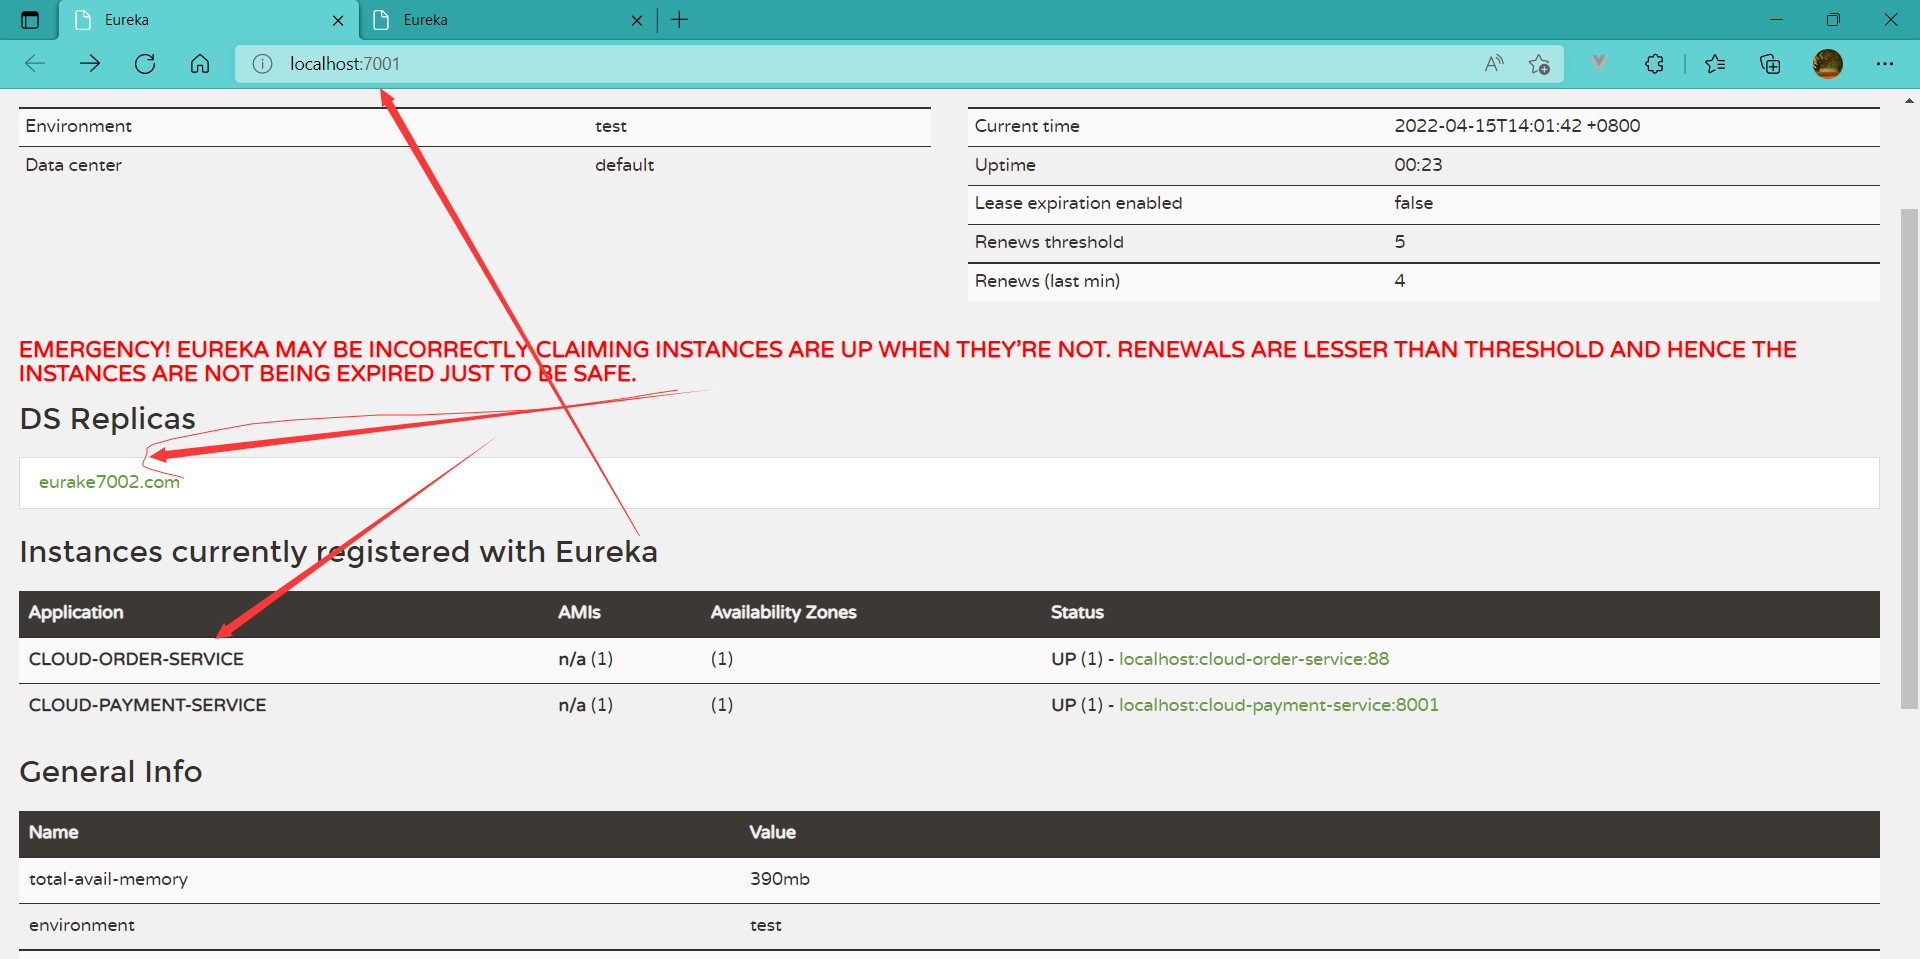Open localhost:cloud-payment-service:8001 link
The image size is (1920, 959).
tap(1279, 705)
